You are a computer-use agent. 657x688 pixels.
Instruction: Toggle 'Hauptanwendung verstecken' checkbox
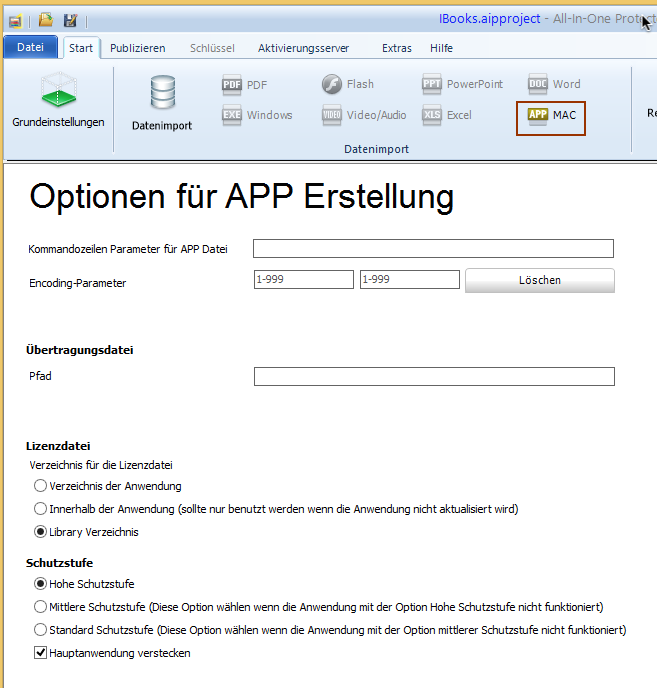[x=41, y=653]
